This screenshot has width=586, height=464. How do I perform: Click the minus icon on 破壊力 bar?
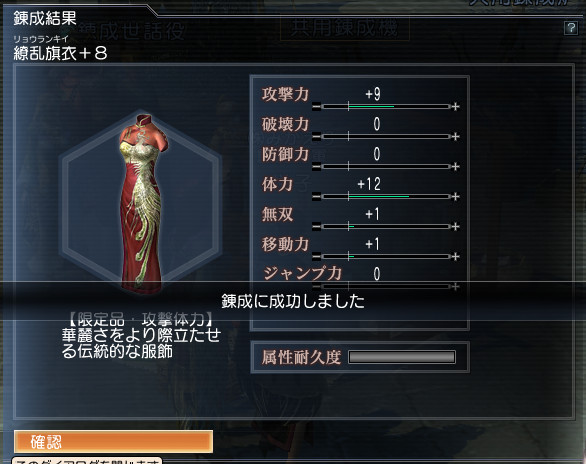click(316, 137)
